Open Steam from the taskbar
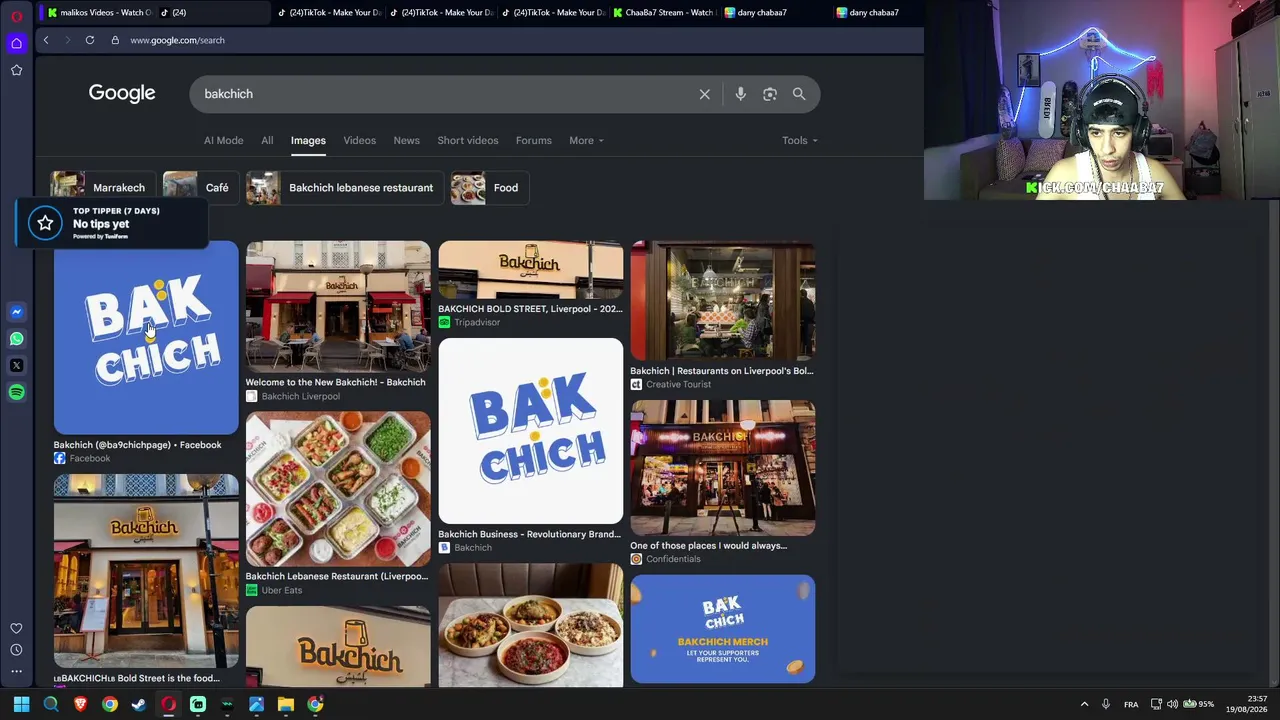Screen dimensions: 1280x720 139,704
